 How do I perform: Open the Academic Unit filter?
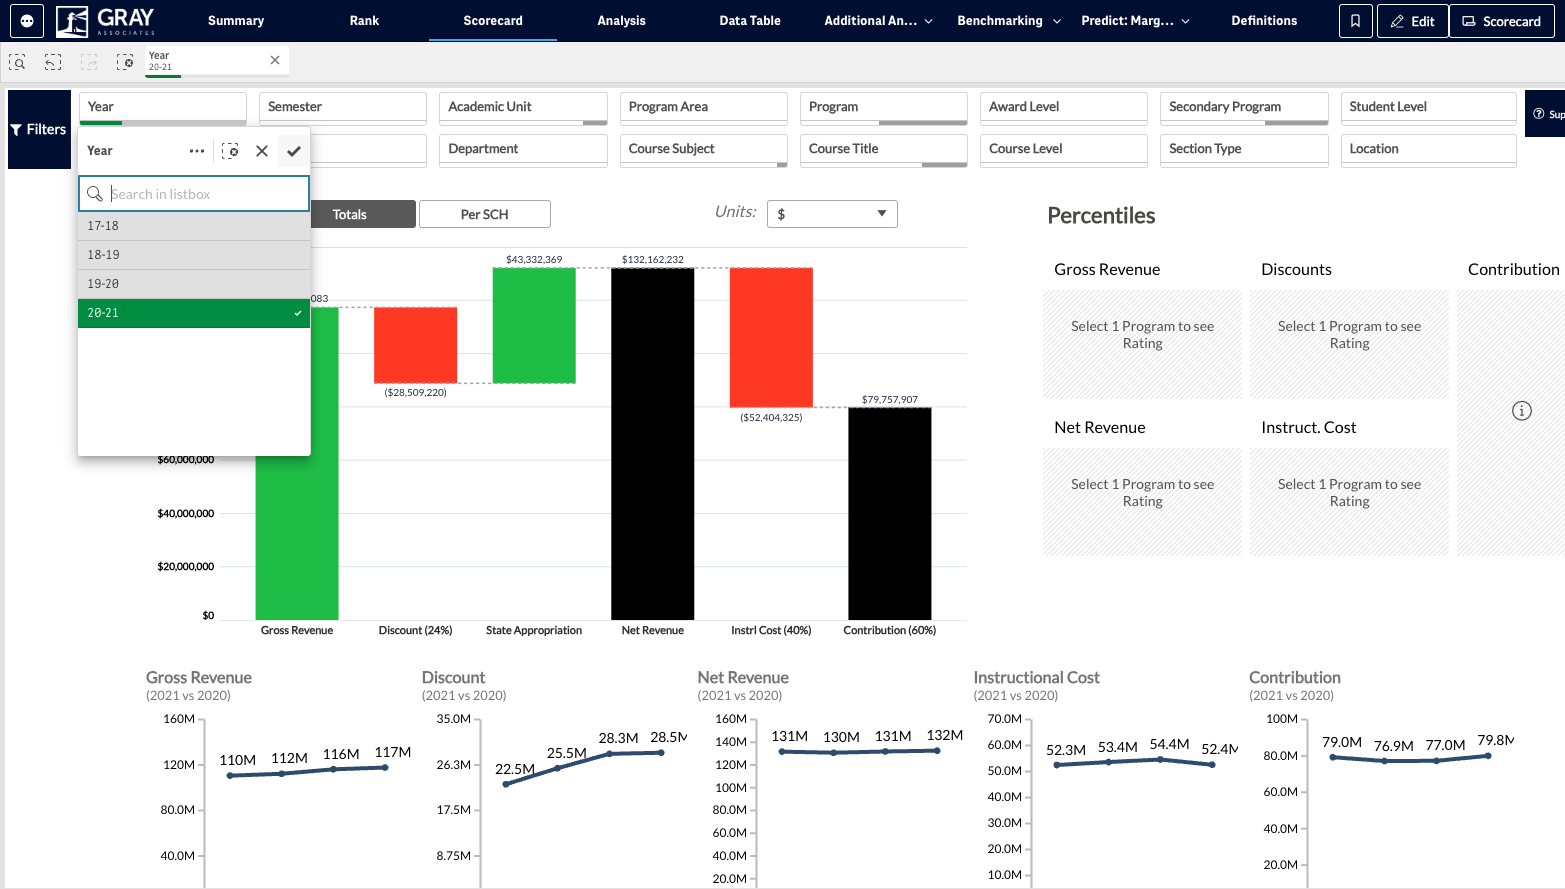point(523,108)
